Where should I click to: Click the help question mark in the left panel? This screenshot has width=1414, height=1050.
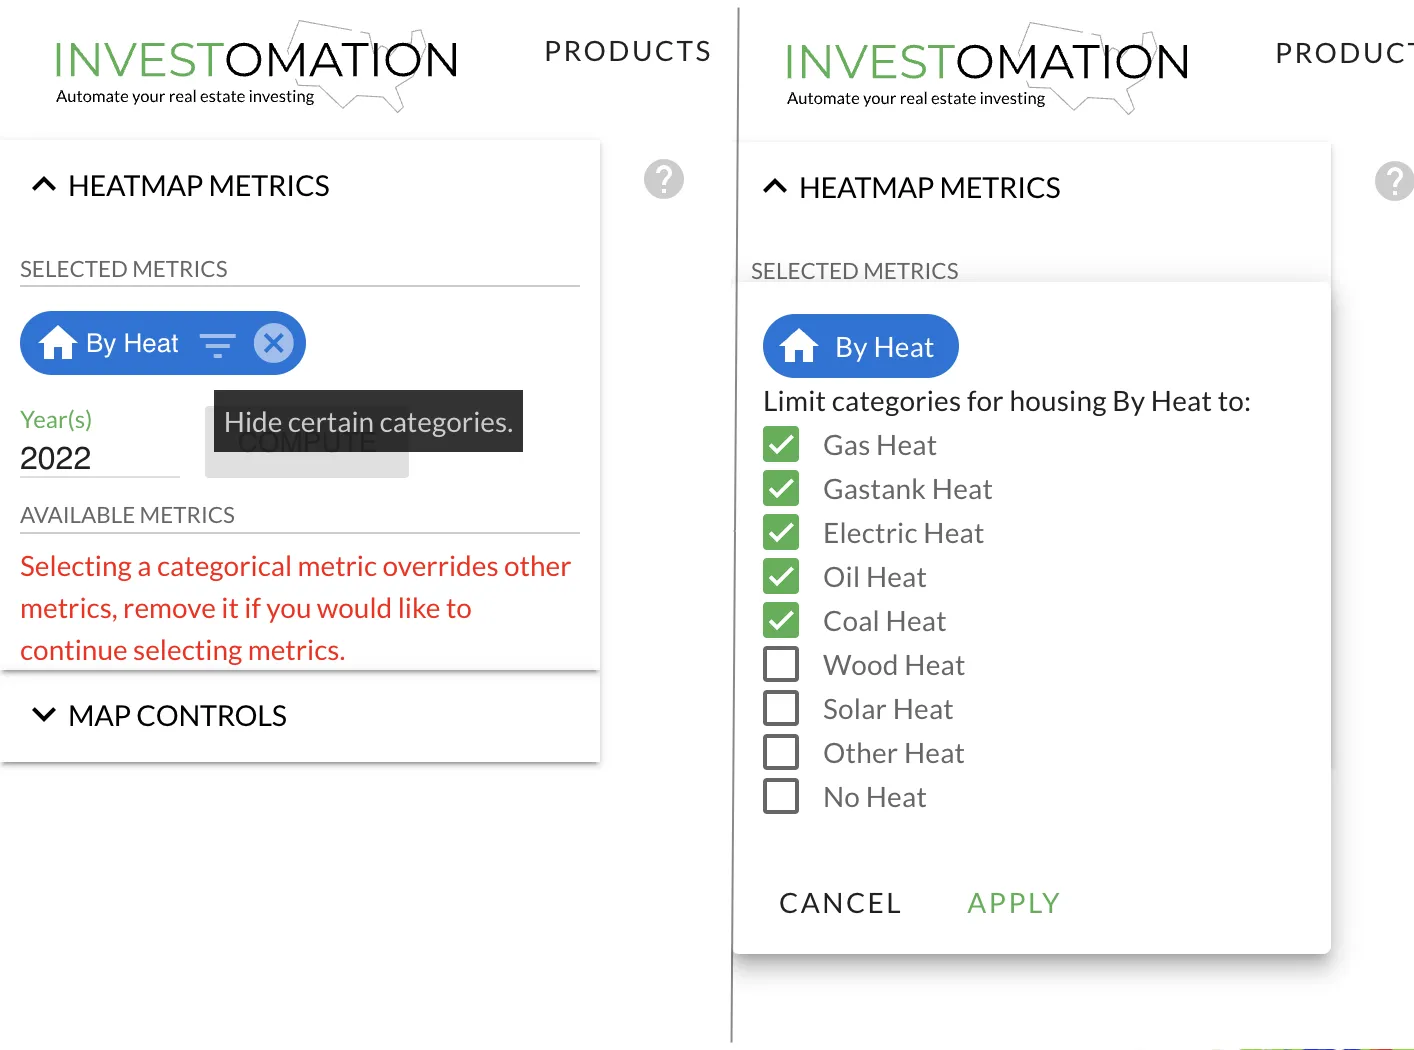pyautogui.click(x=662, y=179)
